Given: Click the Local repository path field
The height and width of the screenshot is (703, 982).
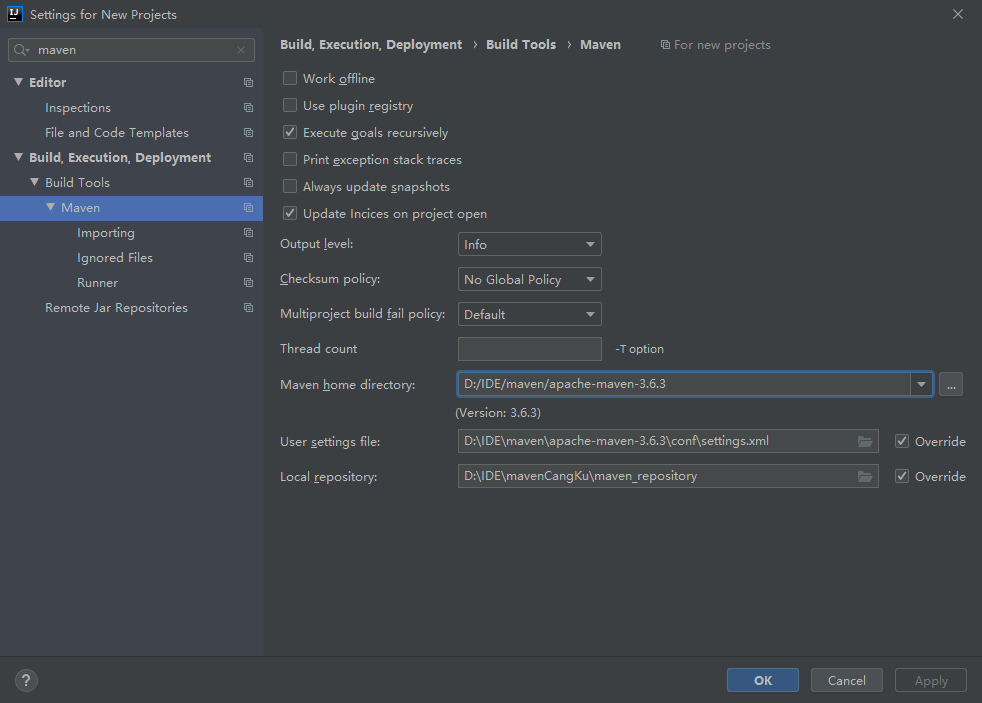Looking at the screenshot, I should click(668, 476).
